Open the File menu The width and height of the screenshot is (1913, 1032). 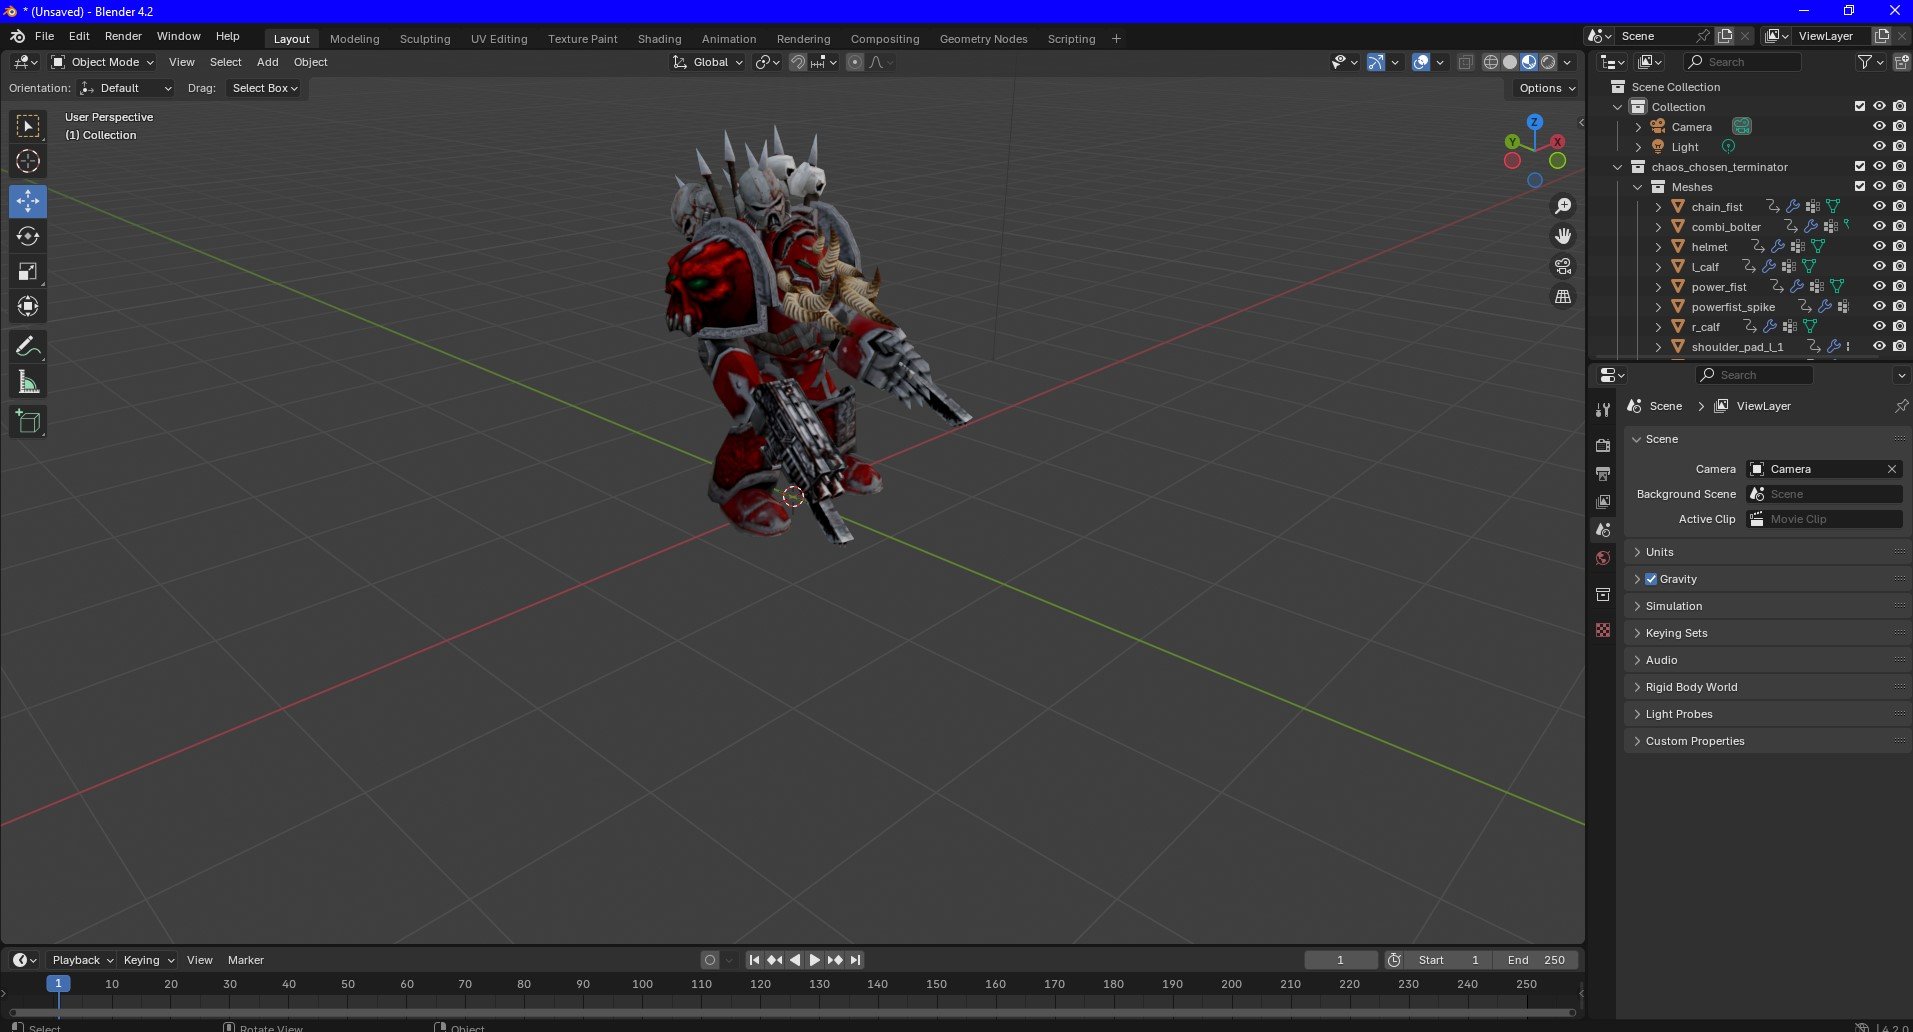pos(44,36)
